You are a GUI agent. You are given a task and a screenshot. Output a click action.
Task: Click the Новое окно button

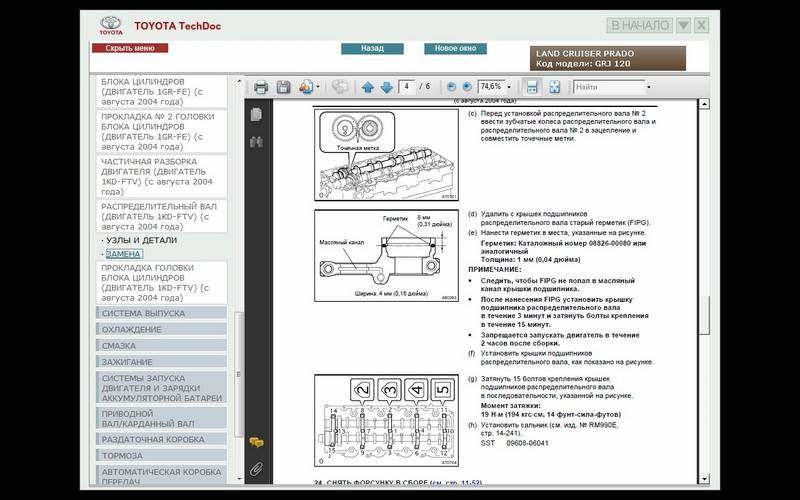(456, 48)
